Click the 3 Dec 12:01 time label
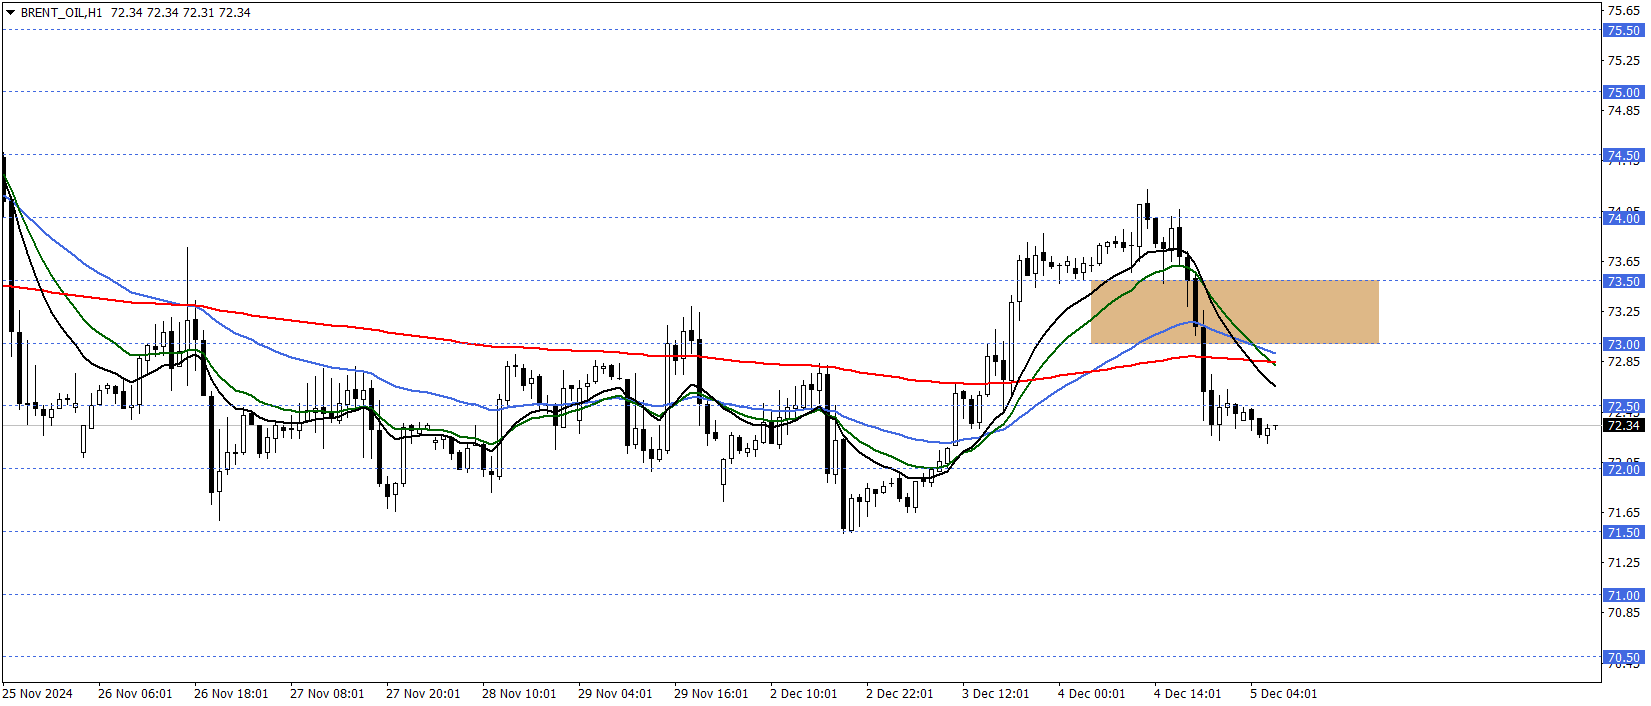The width and height of the screenshot is (1651, 706). click(996, 694)
